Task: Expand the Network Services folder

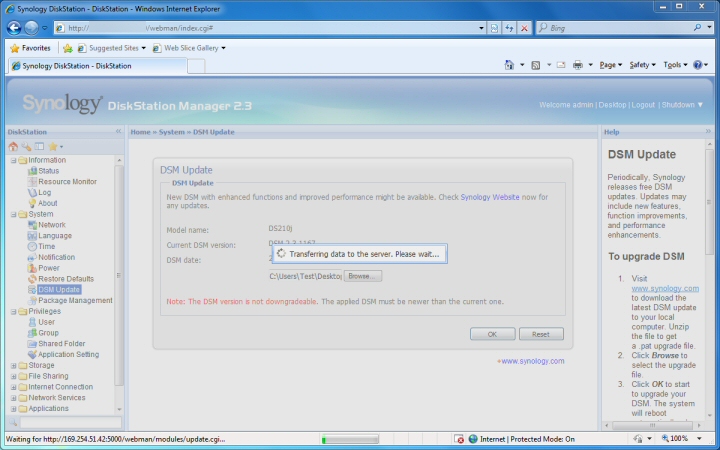Action: [x=13, y=398]
